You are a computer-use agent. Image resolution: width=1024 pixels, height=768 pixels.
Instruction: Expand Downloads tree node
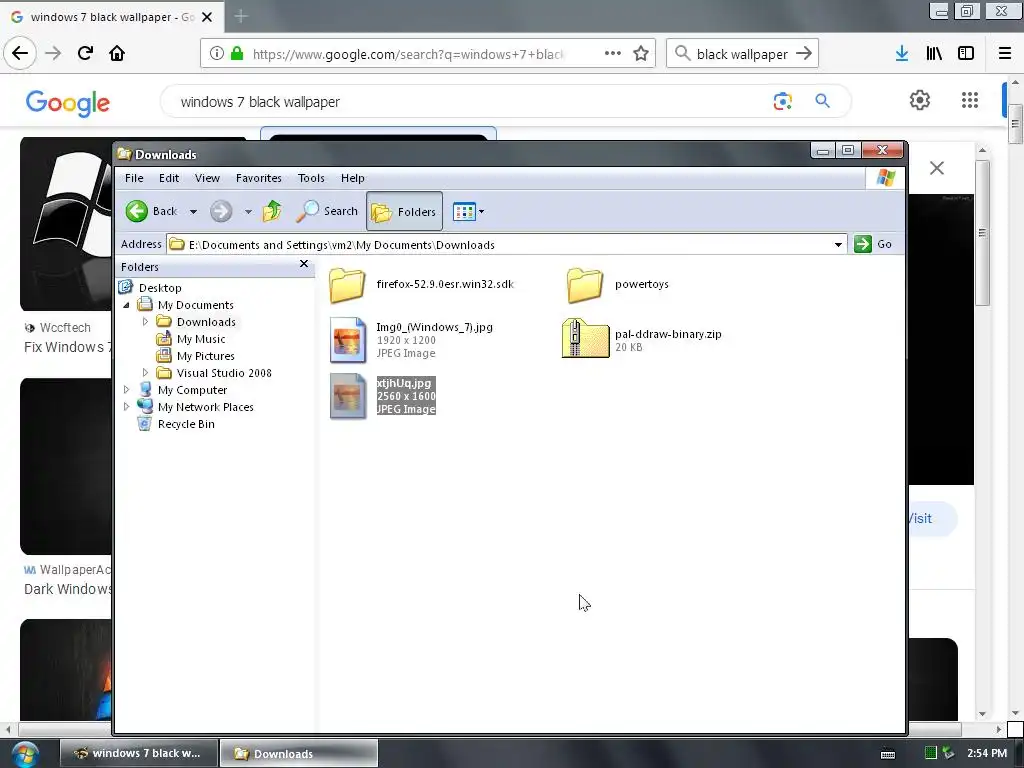(x=146, y=321)
